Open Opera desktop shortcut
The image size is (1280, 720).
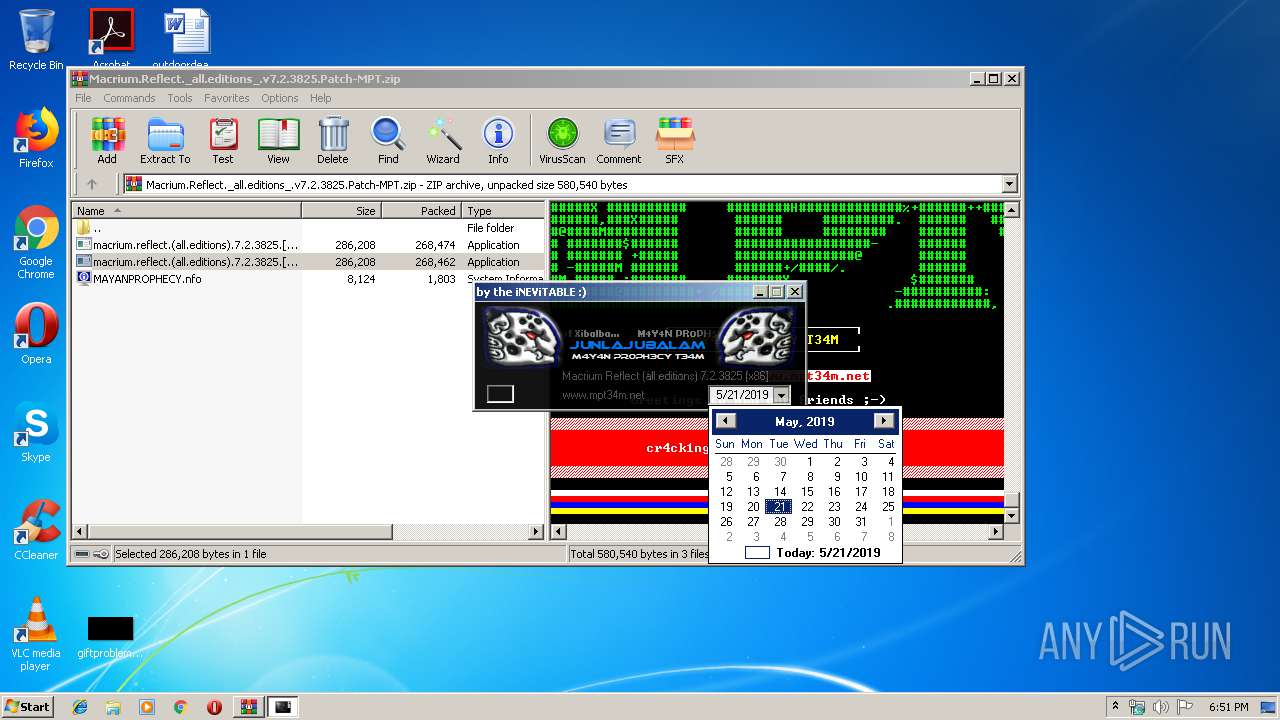[36, 334]
